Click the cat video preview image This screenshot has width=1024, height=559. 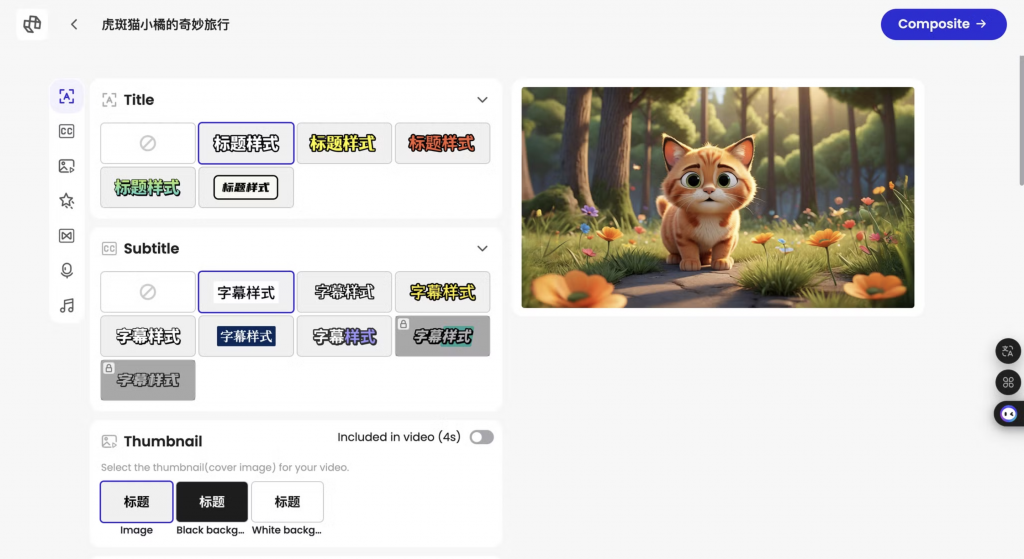click(718, 197)
